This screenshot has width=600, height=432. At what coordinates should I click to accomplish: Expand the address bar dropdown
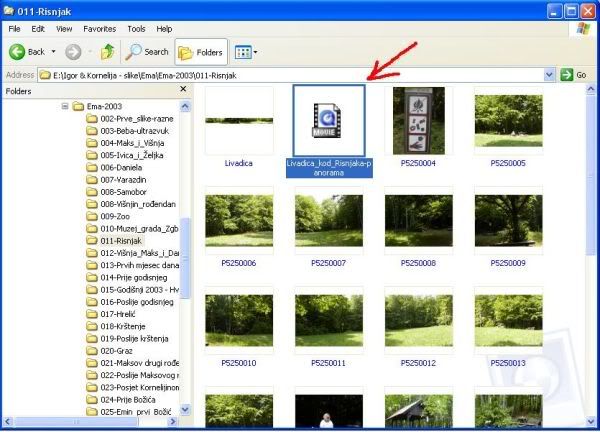[x=549, y=75]
